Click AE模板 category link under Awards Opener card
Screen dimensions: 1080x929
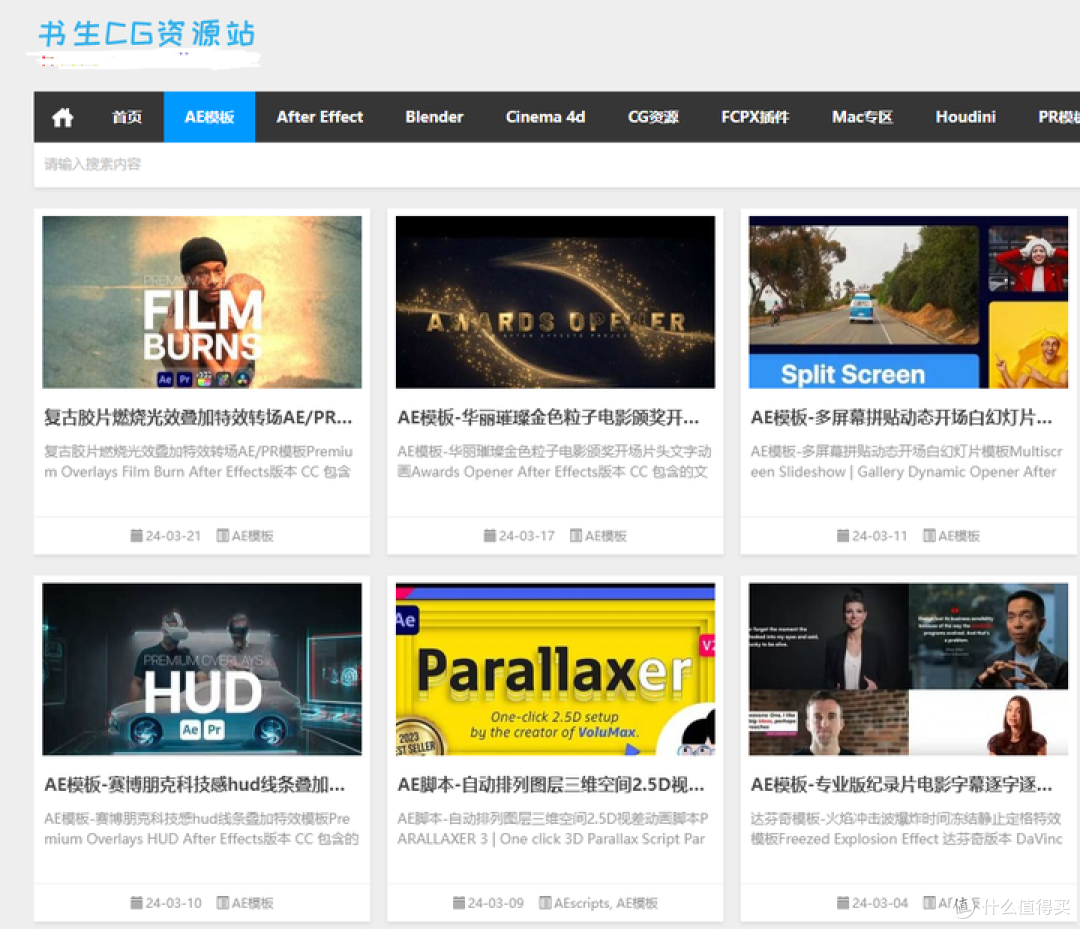pos(606,536)
